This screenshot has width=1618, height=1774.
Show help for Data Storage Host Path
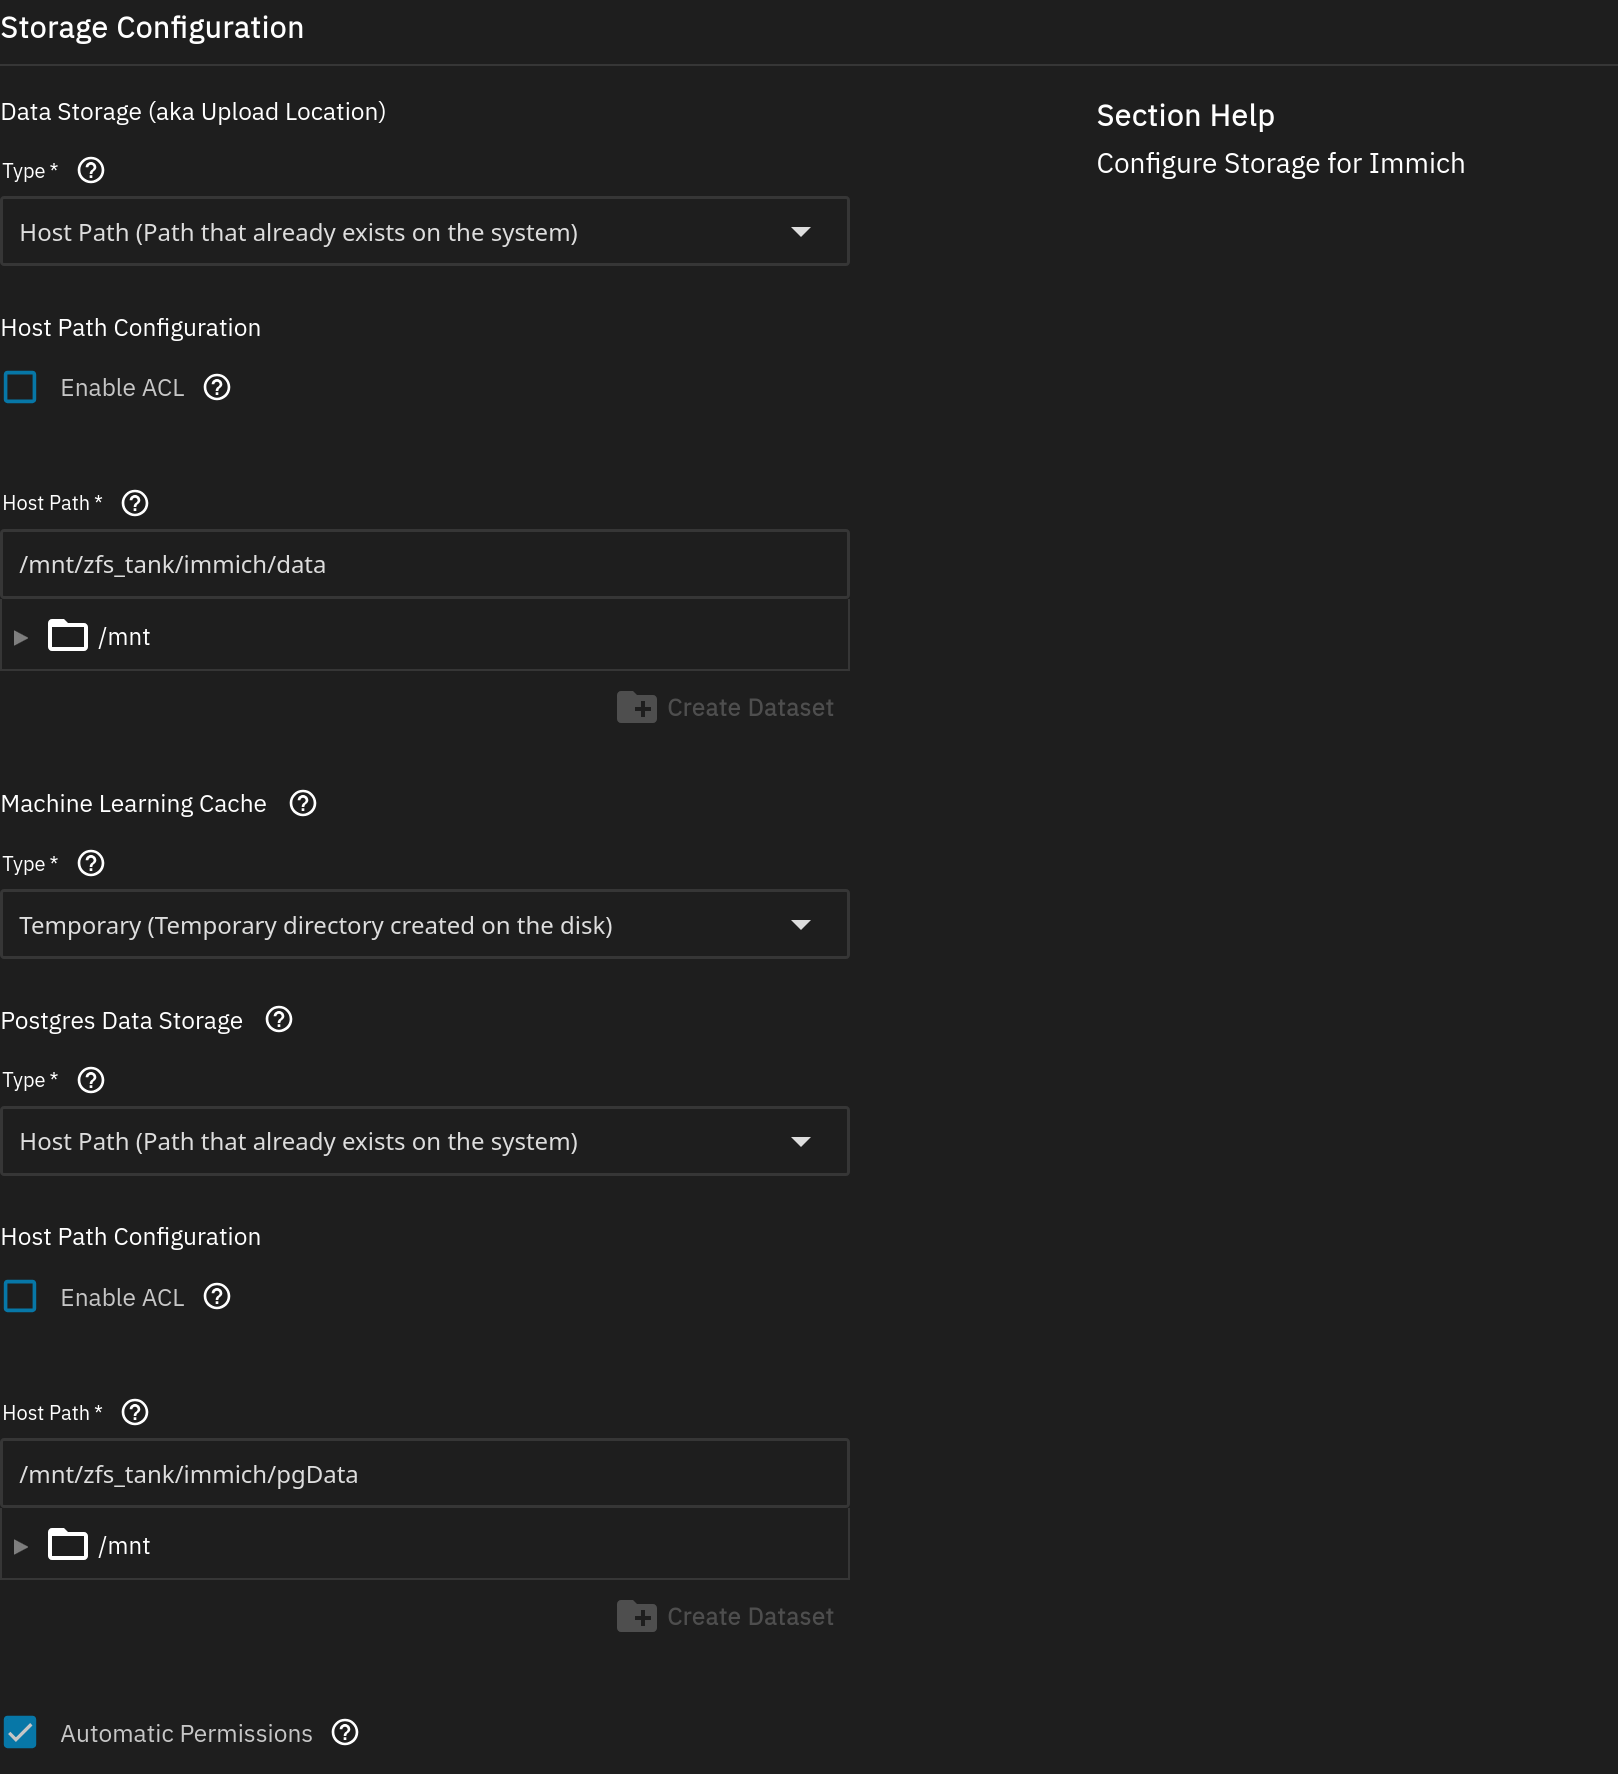tap(135, 503)
